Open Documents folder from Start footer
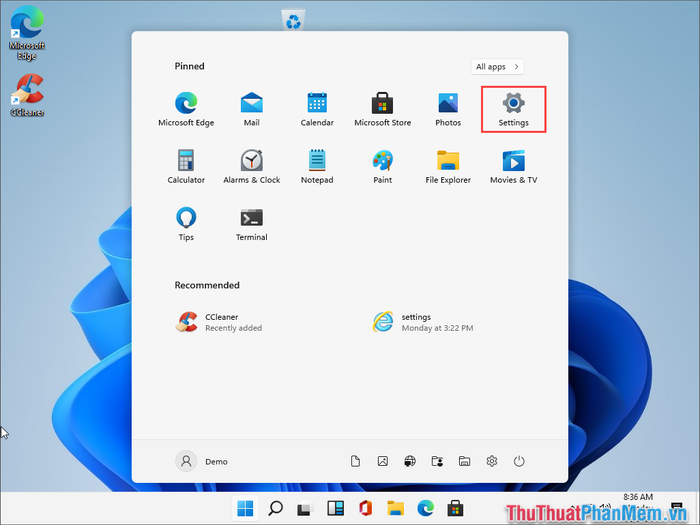Image resolution: width=700 pixels, height=525 pixels. click(x=355, y=461)
